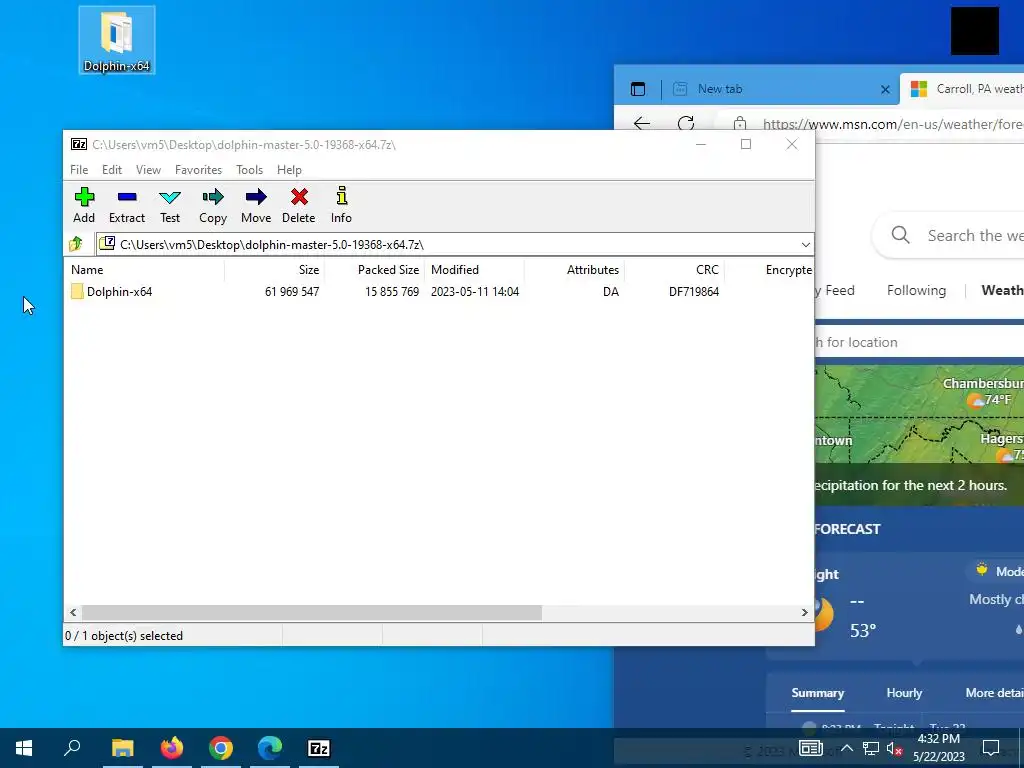Run the Test archive tool

pyautogui.click(x=170, y=206)
